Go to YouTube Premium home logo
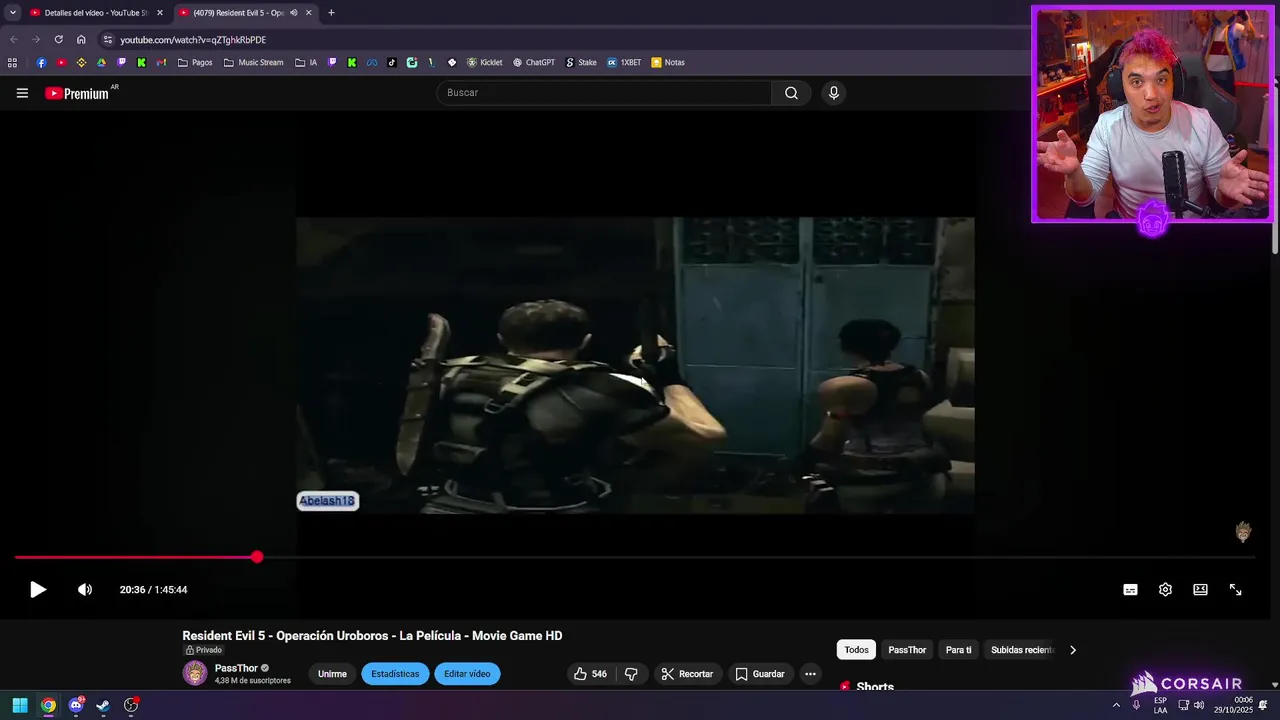1280x720 pixels. [77, 93]
